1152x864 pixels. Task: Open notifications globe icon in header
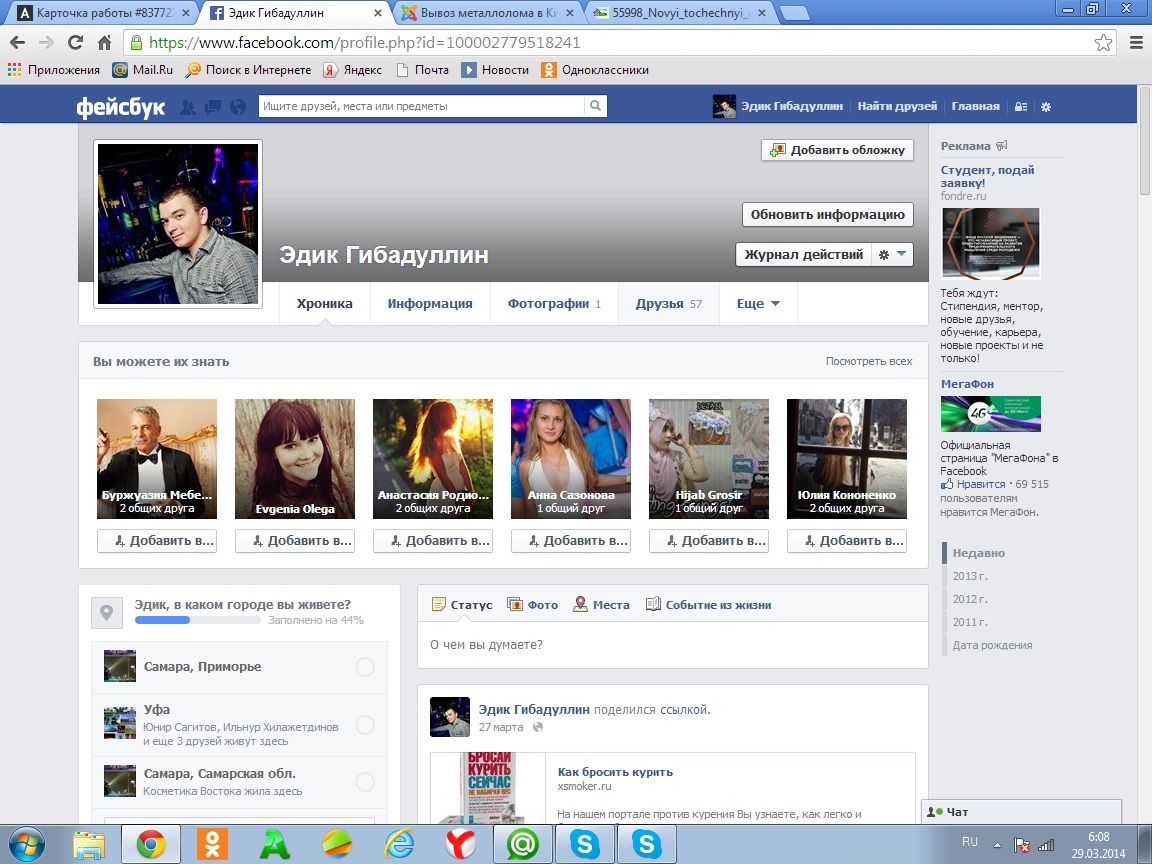[238, 107]
